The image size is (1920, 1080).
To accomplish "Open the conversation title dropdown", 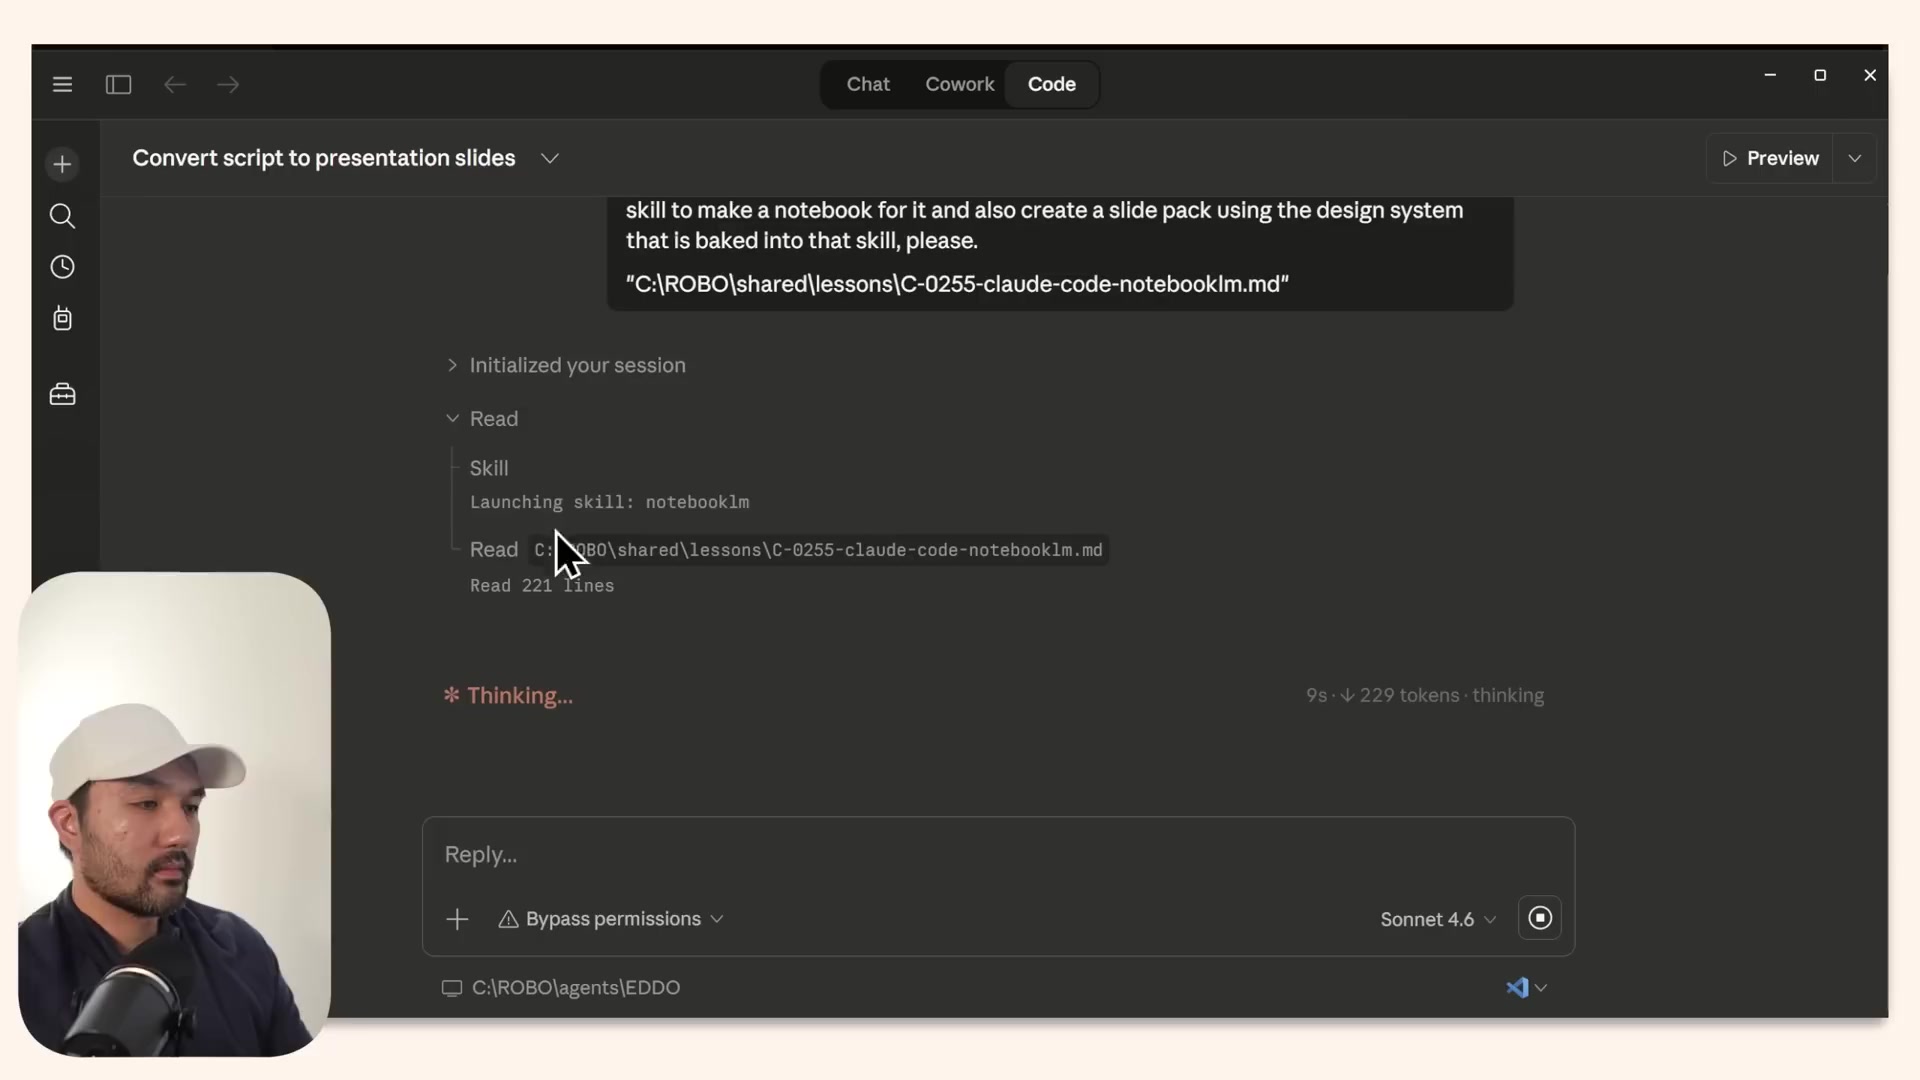I will 549,158.
